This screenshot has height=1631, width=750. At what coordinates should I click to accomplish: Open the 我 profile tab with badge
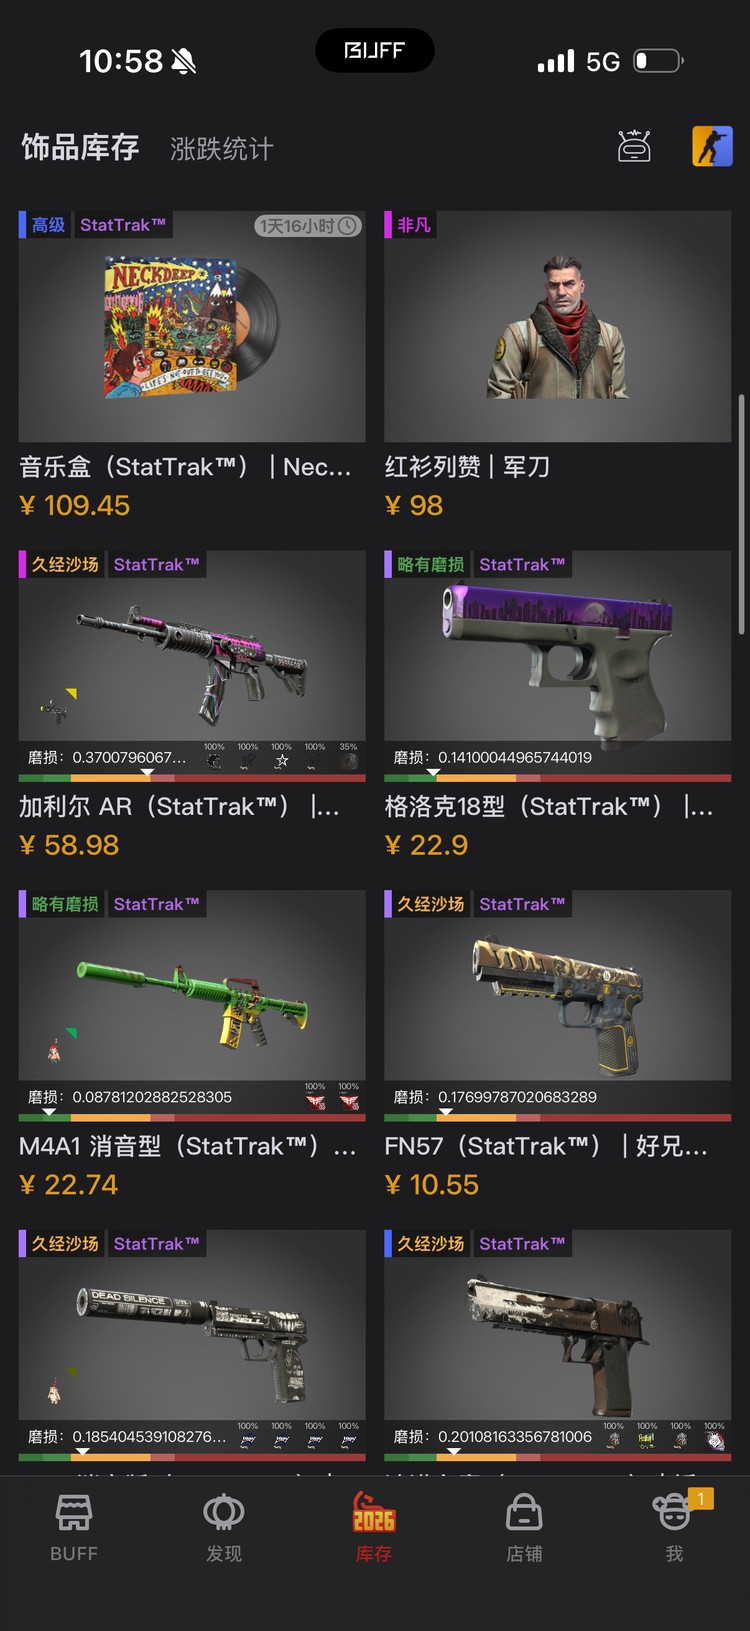[x=676, y=1528]
